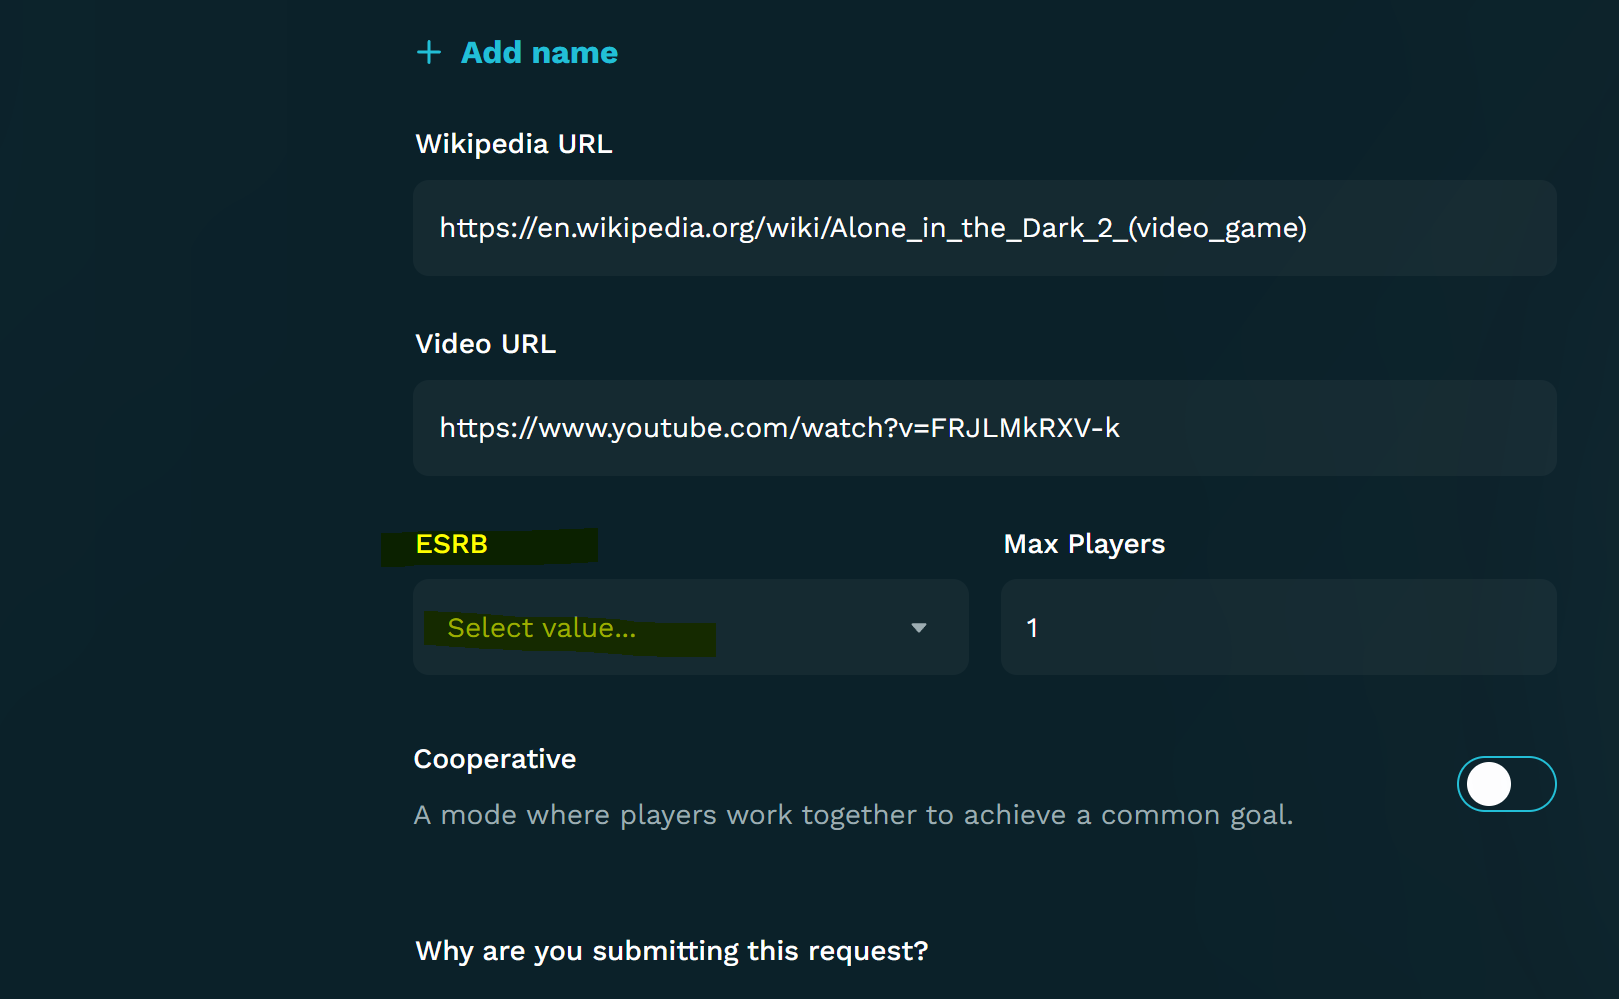This screenshot has width=1619, height=999.
Task: Toggle the Cooperative switch
Action: tap(1506, 784)
